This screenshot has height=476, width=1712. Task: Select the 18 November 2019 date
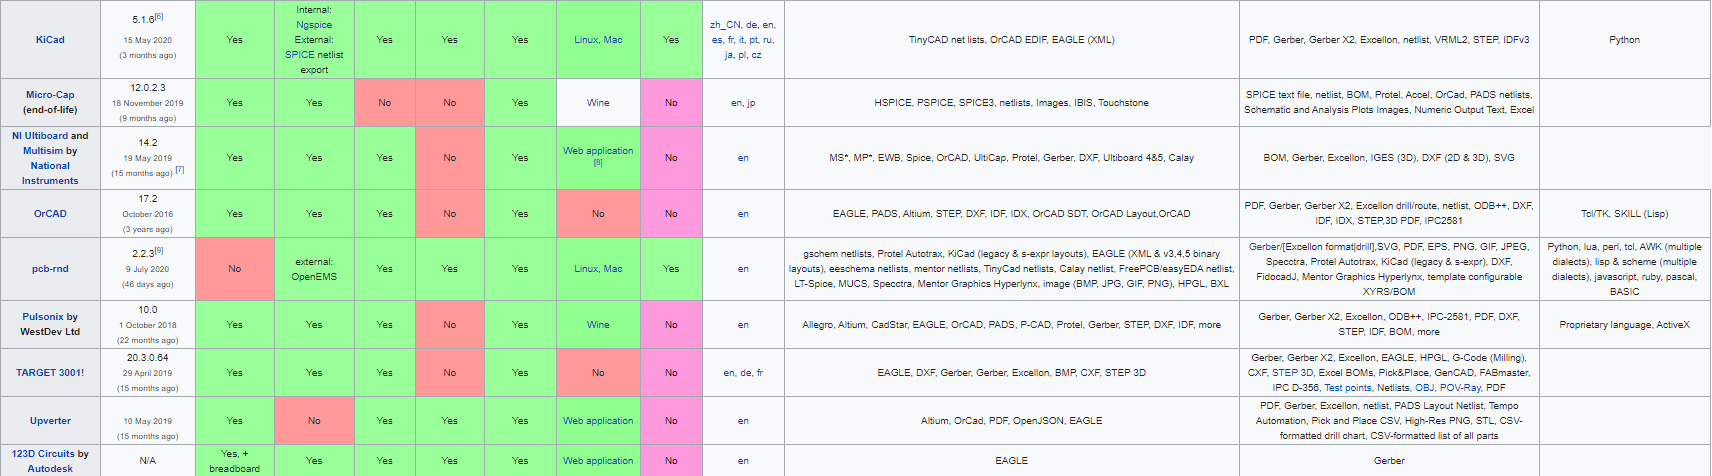(x=148, y=103)
